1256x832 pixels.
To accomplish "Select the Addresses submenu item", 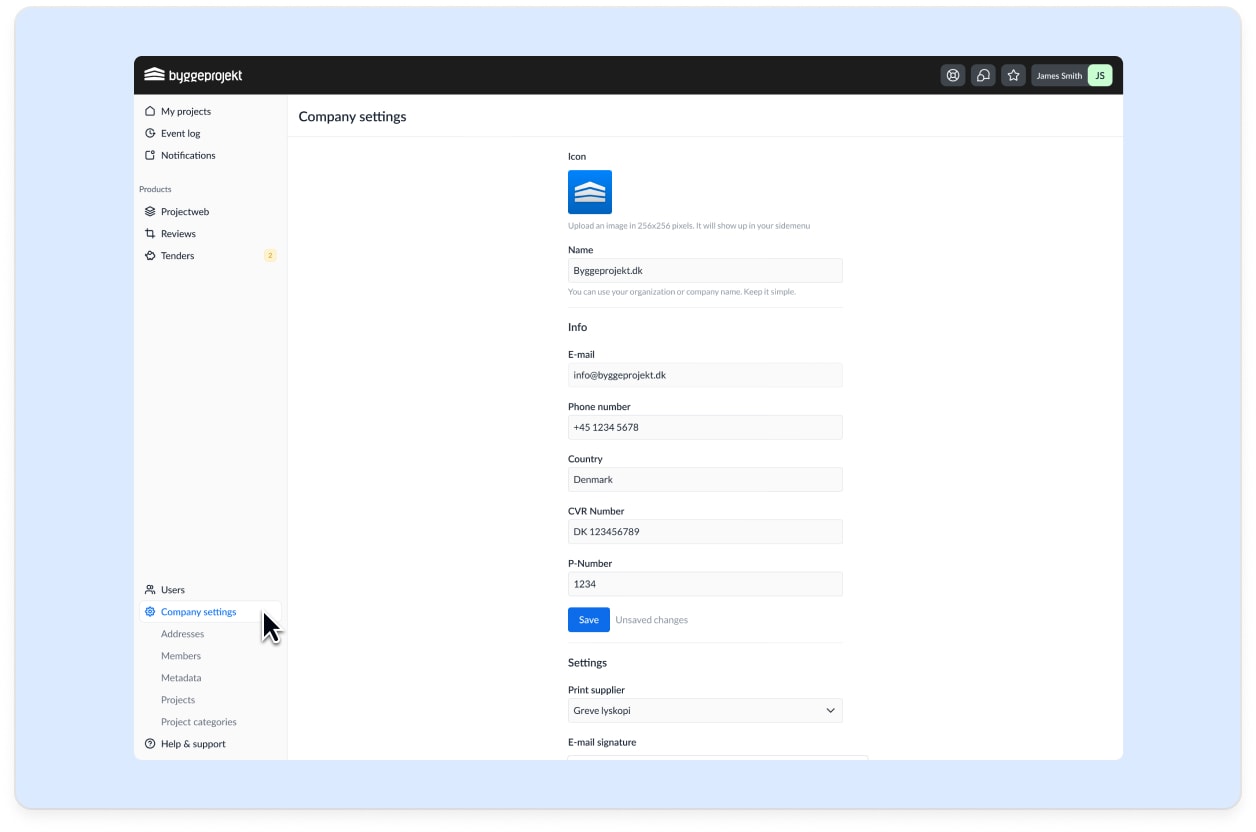I will click(182, 634).
